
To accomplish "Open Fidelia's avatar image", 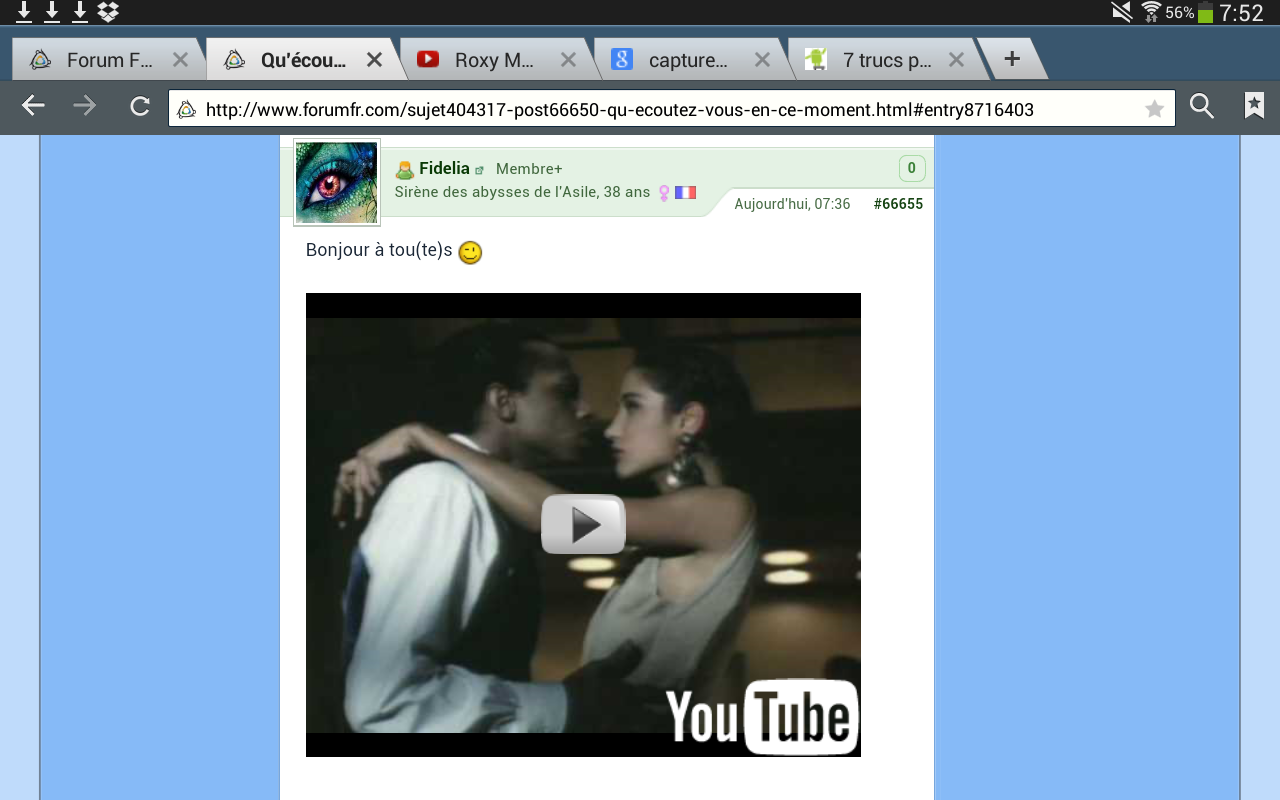I will click(x=337, y=182).
